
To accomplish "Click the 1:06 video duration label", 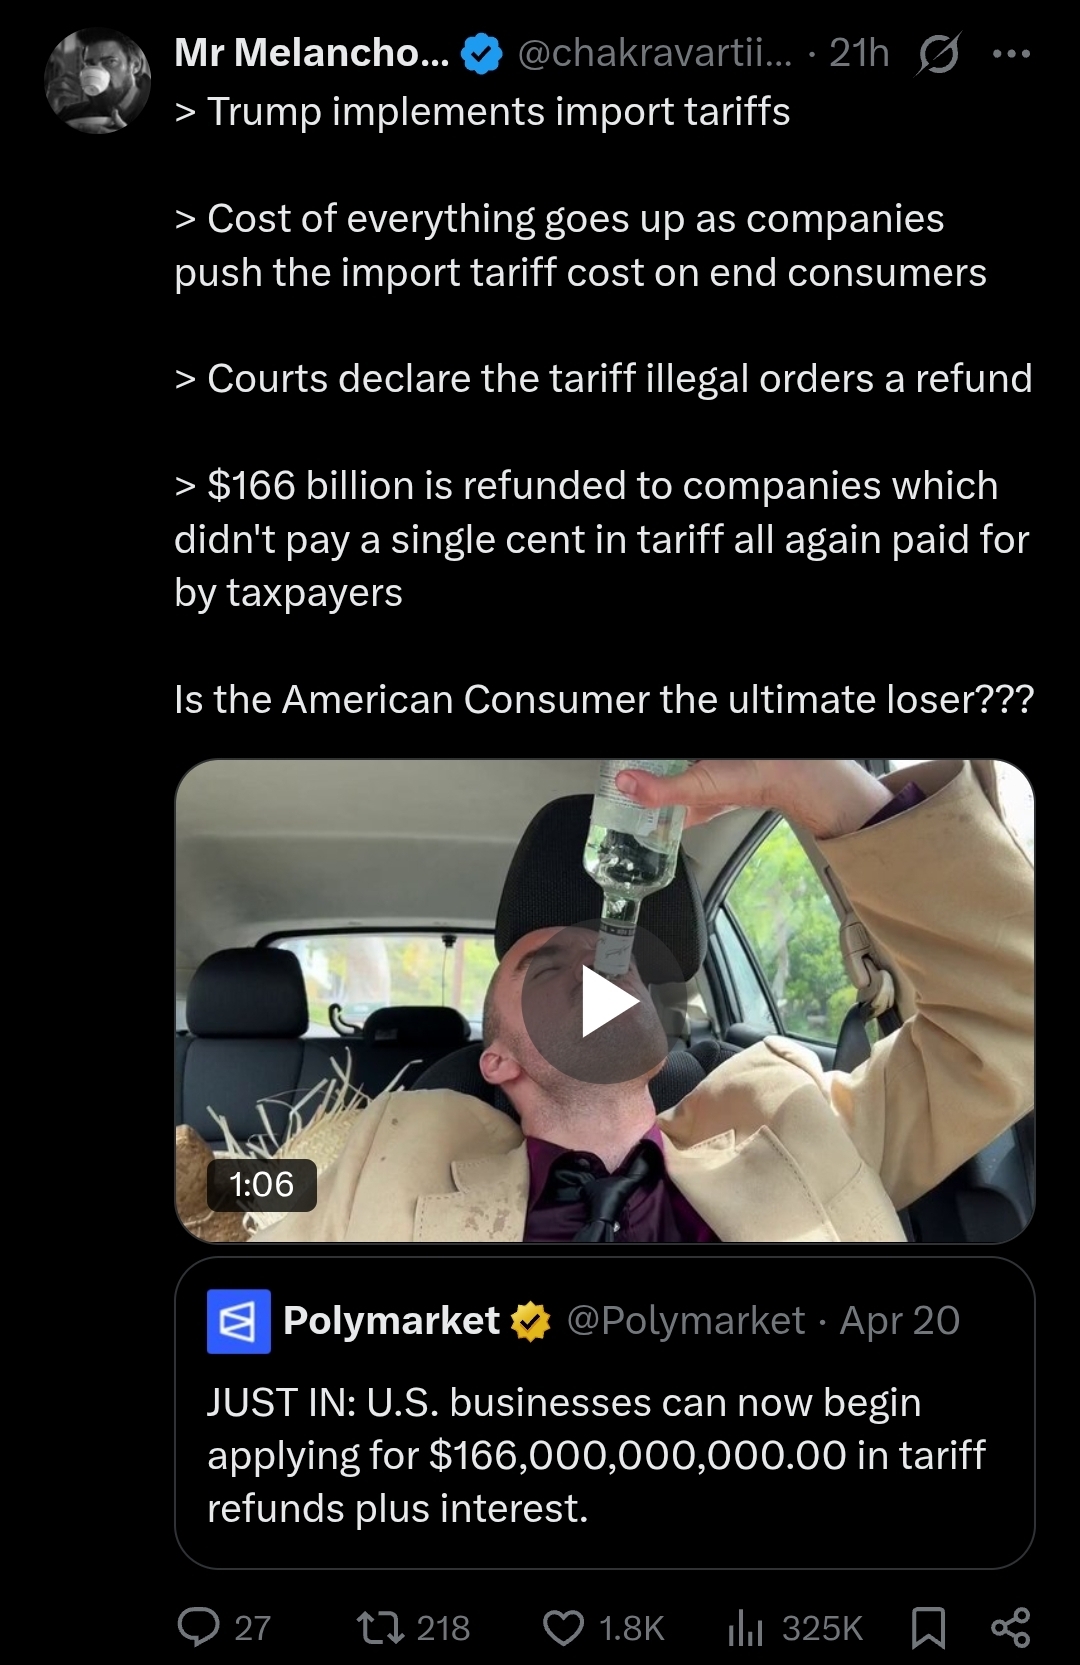I will tap(262, 1185).
